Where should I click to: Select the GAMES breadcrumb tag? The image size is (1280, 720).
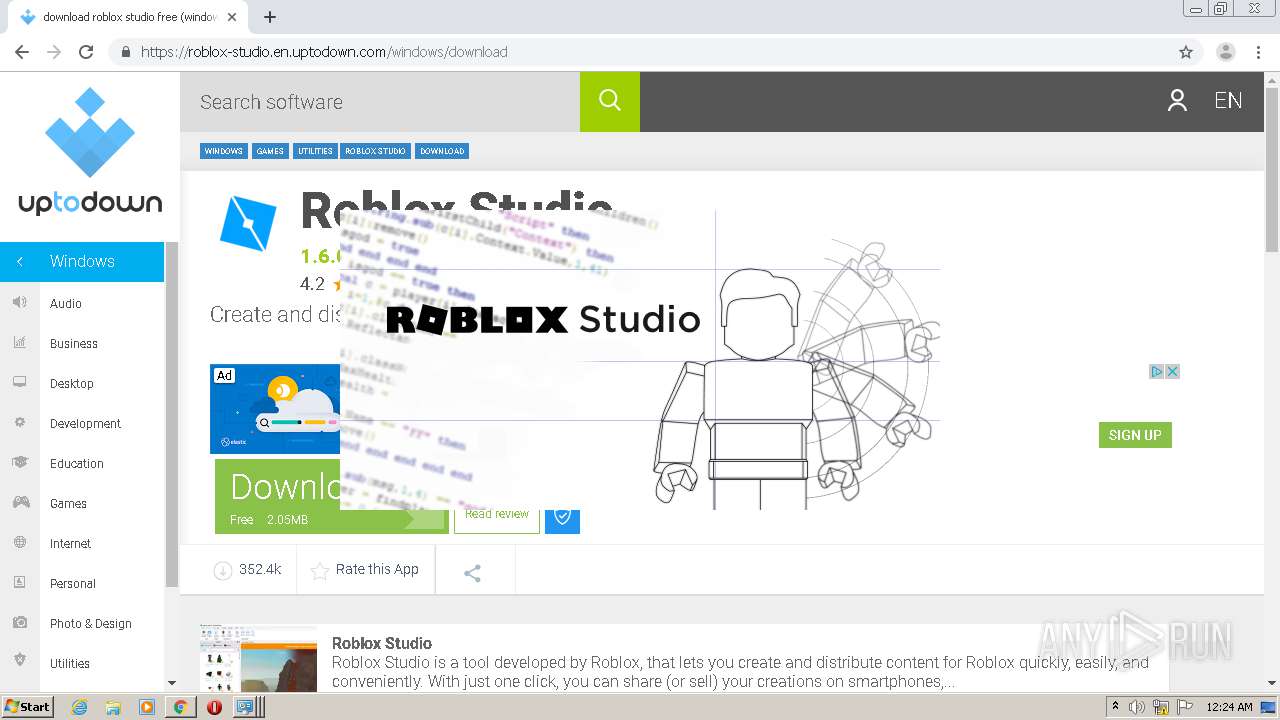point(270,151)
